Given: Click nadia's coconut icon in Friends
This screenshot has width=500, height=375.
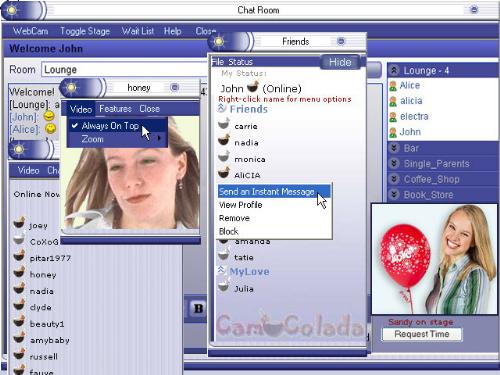Looking at the screenshot, I should pos(224,140).
